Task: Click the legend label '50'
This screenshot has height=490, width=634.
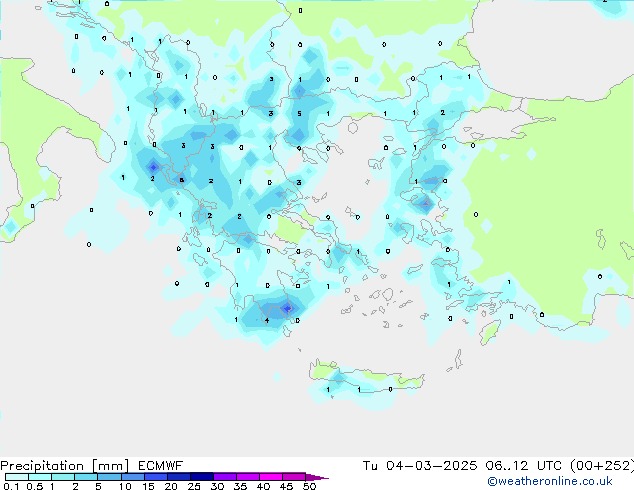Action: point(309,486)
